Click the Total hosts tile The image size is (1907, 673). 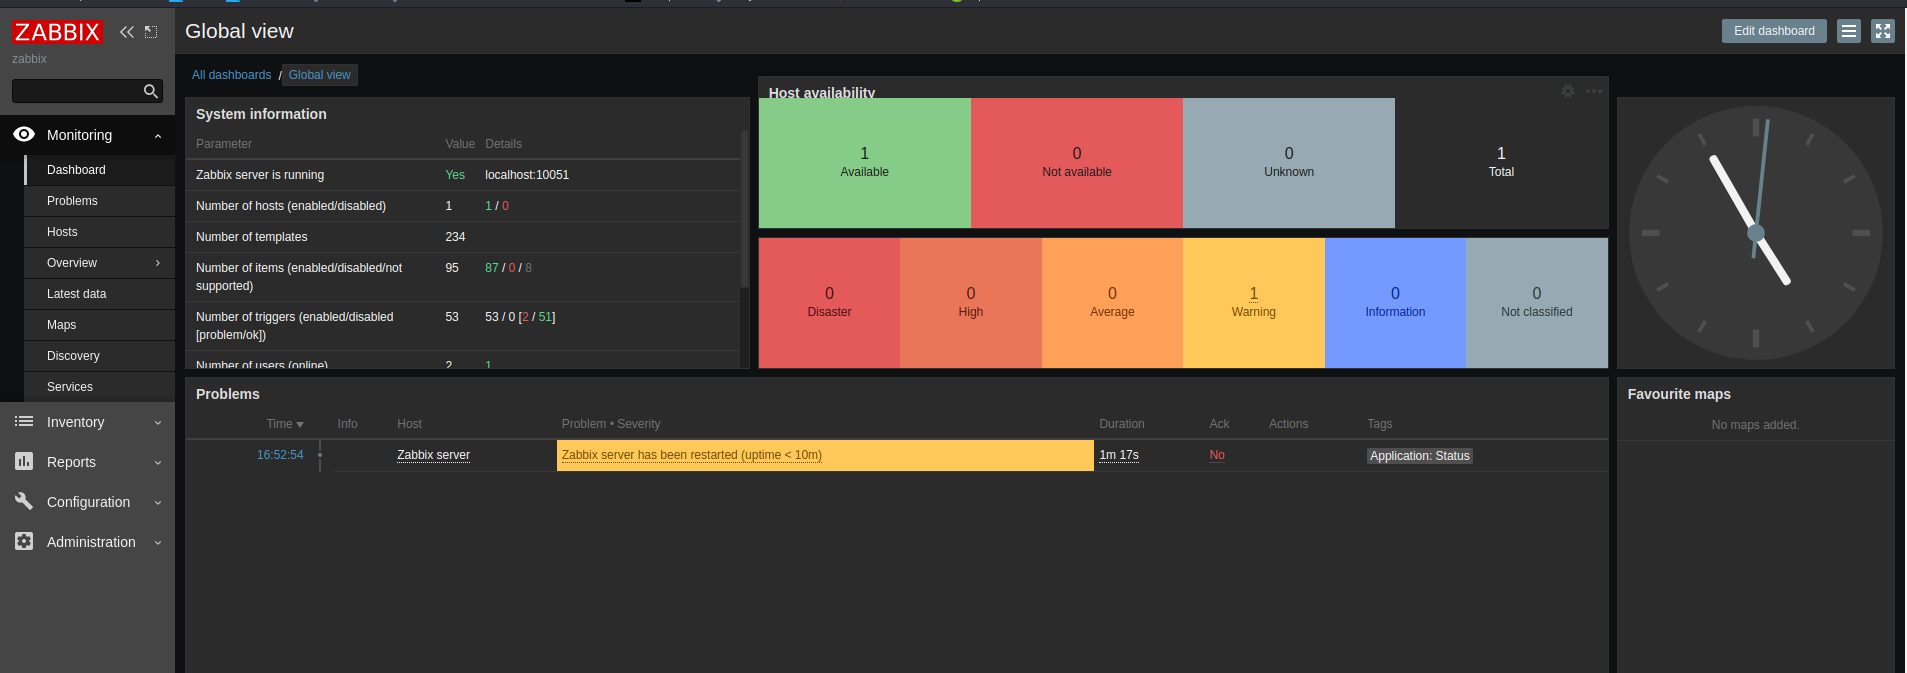click(1501, 163)
